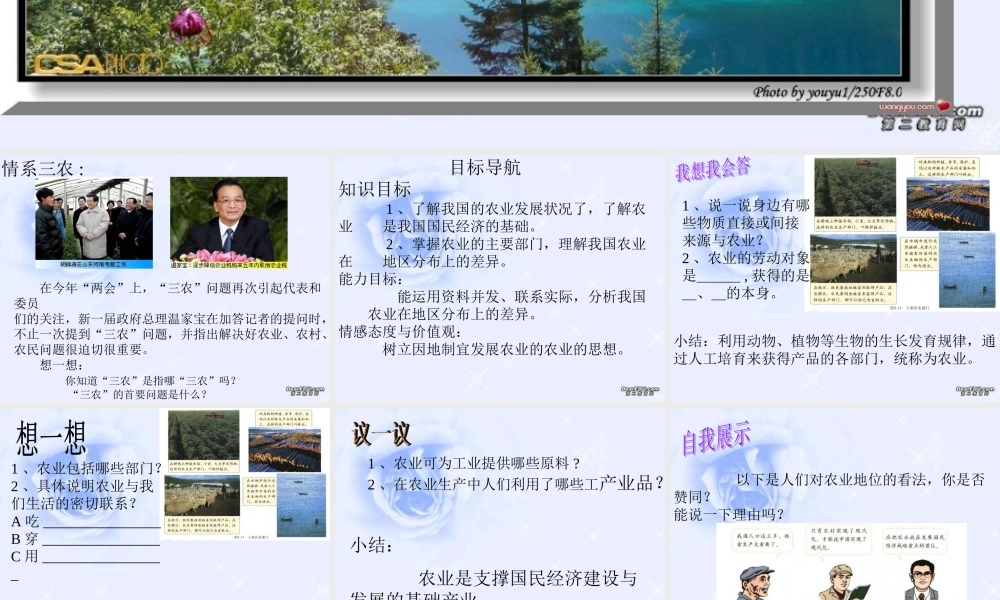Click the purple '我想我会答' title

713,170
